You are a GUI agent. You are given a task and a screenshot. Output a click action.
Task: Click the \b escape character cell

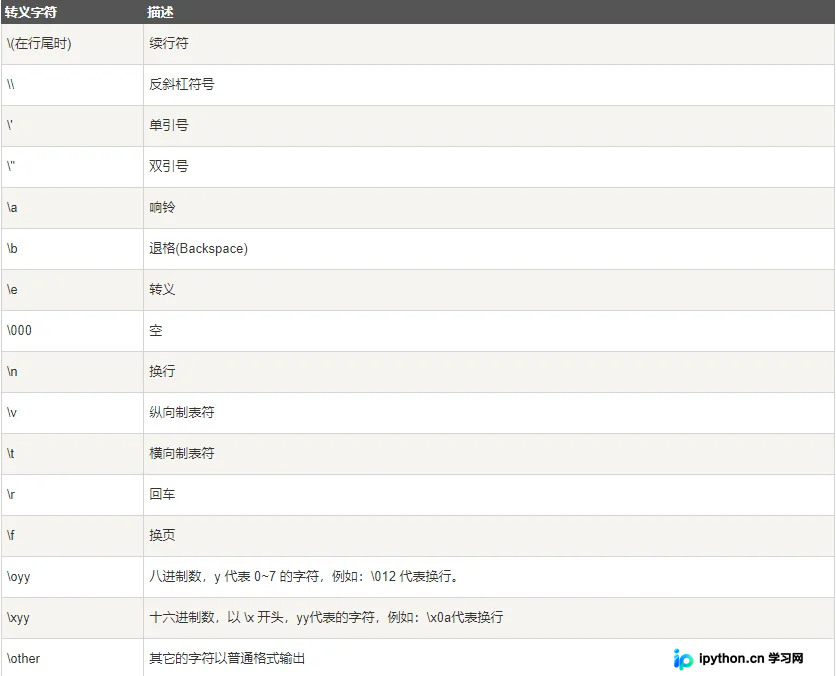click(x=72, y=249)
